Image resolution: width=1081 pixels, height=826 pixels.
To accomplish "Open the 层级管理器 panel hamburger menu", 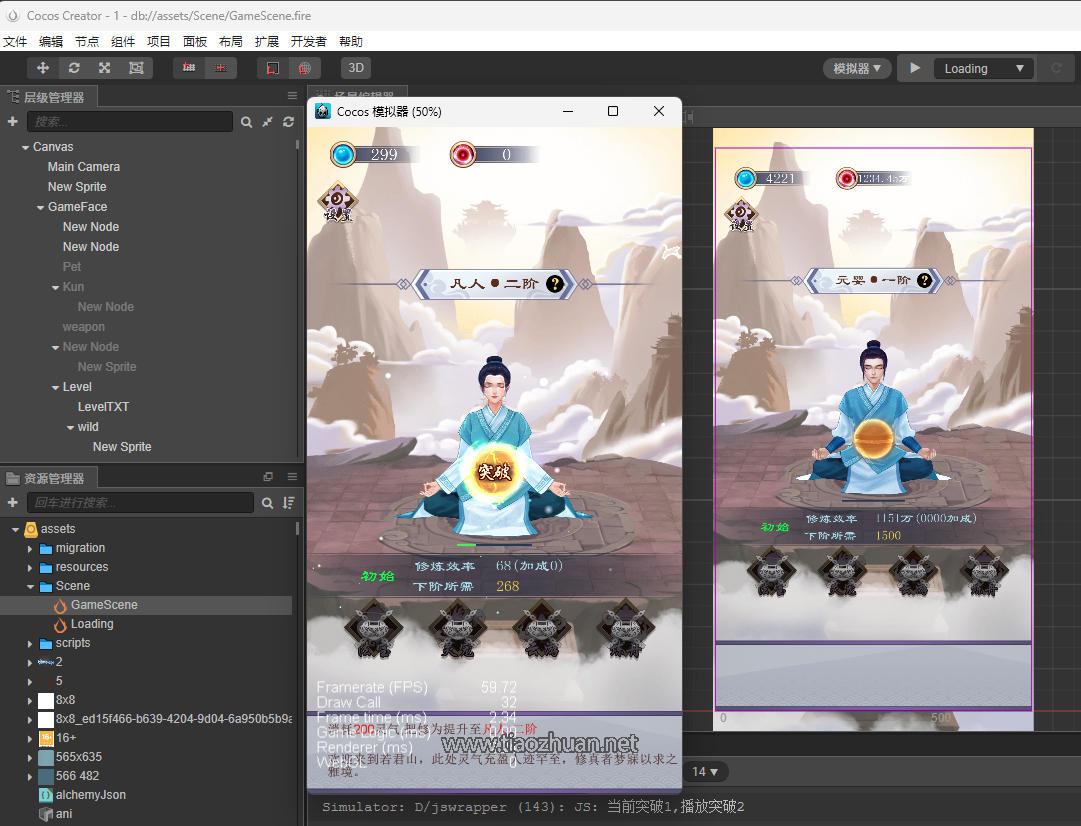I will pyautogui.click(x=292, y=96).
